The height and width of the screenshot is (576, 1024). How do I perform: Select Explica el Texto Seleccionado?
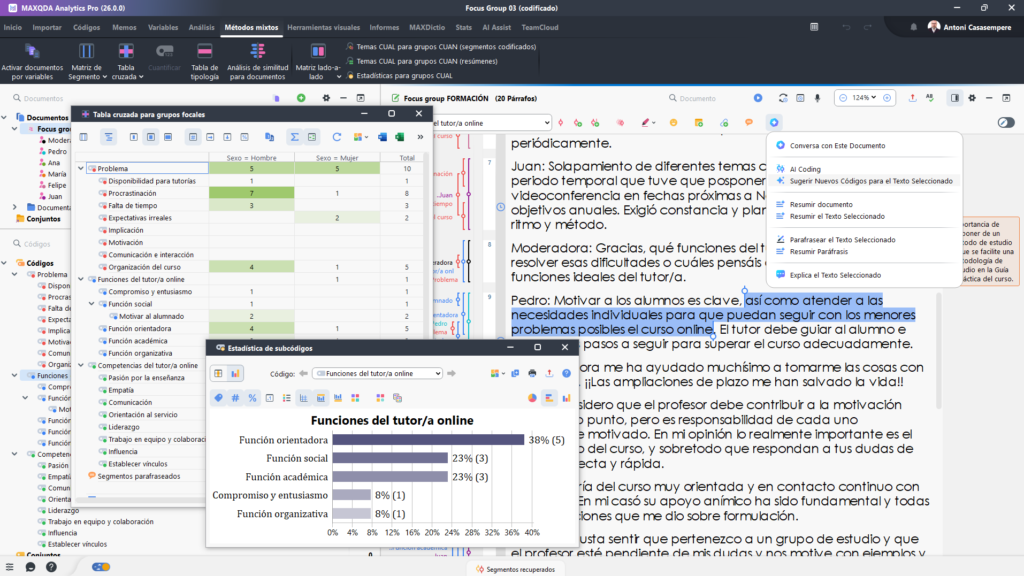click(835, 275)
